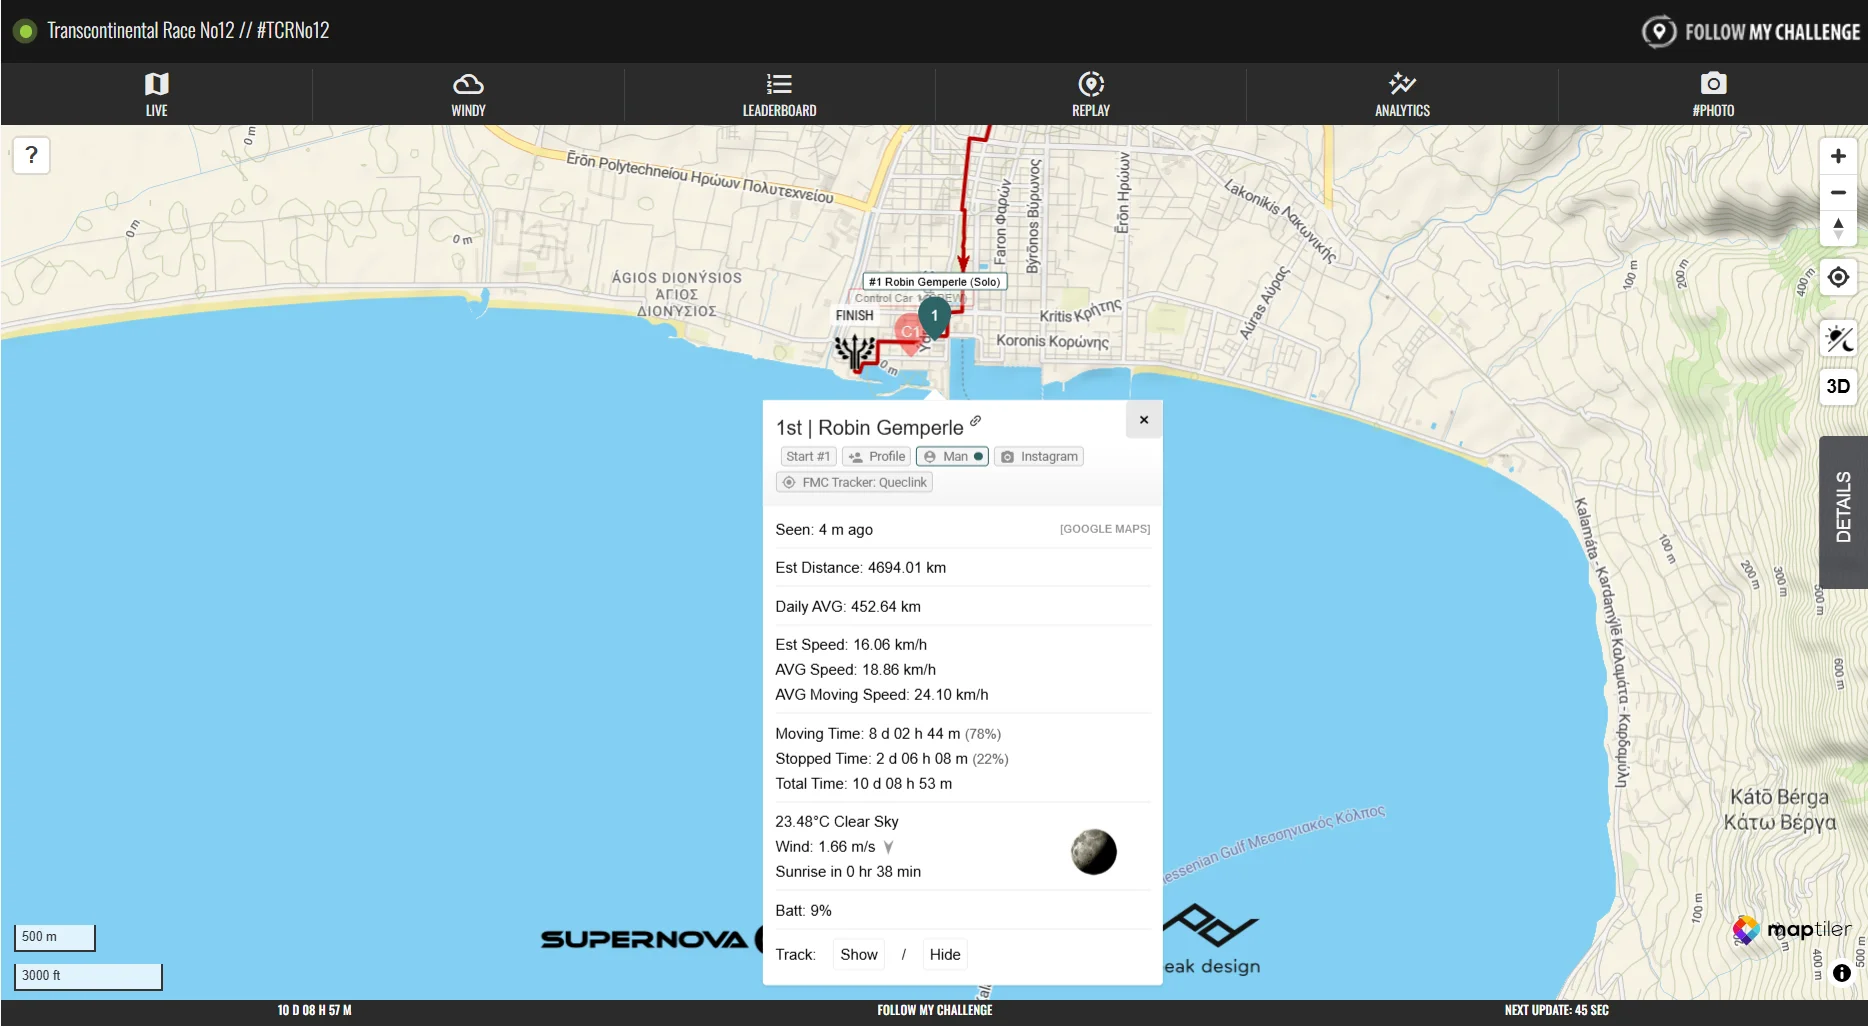Switch to the Windy tab
The height and width of the screenshot is (1027, 1868).
coord(468,94)
